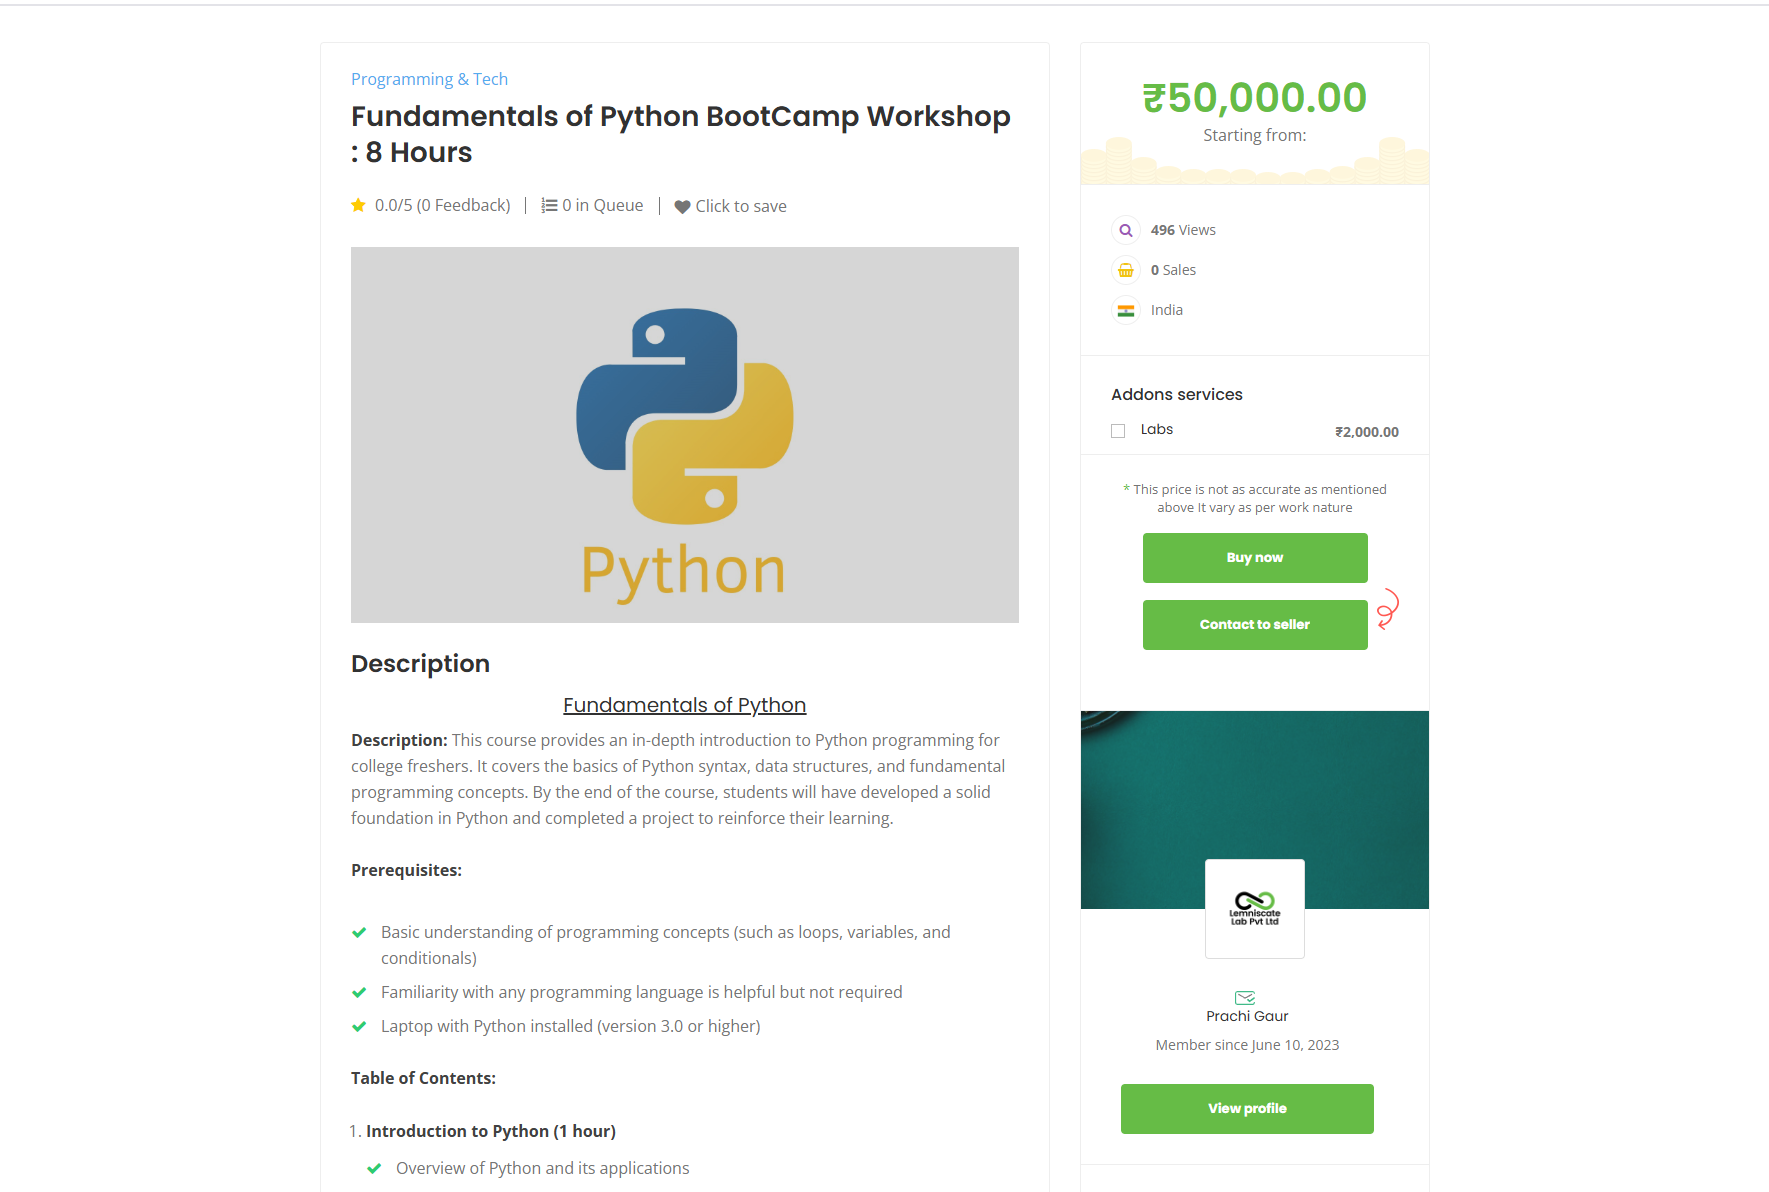This screenshot has width=1769, height=1192.
Task: Click the envelope icon above Prachi Gaur
Action: pyautogui.click(x=1245, y=998)
